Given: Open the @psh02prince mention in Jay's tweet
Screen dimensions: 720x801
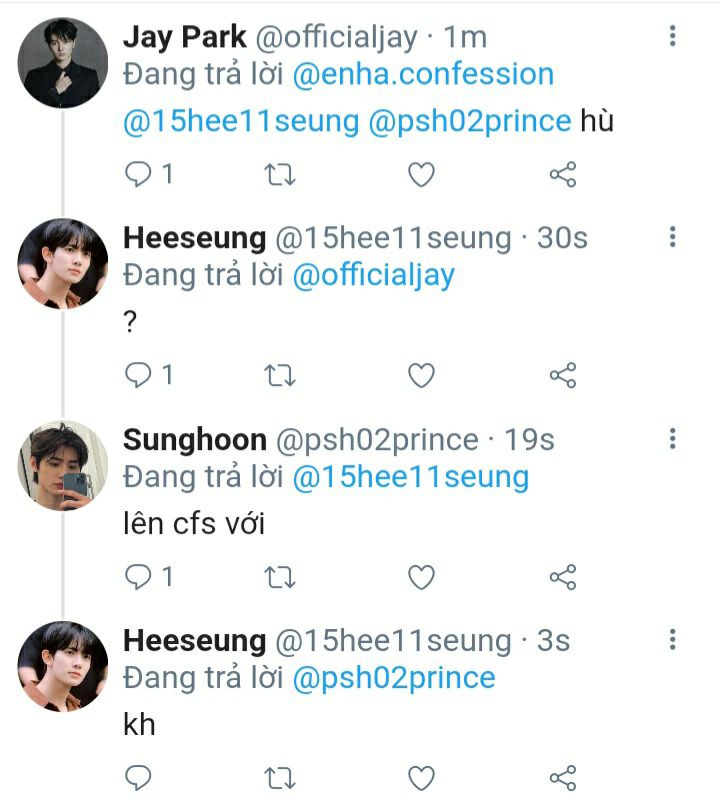Looking at the screenshot, I should [470, 121].
